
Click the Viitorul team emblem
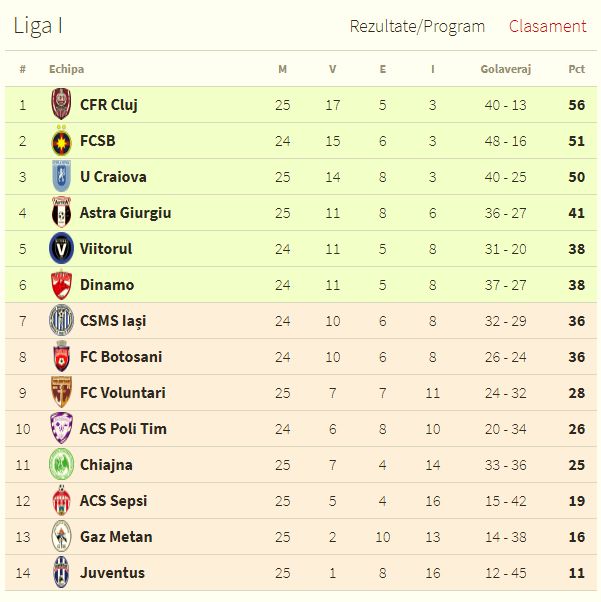61,249
